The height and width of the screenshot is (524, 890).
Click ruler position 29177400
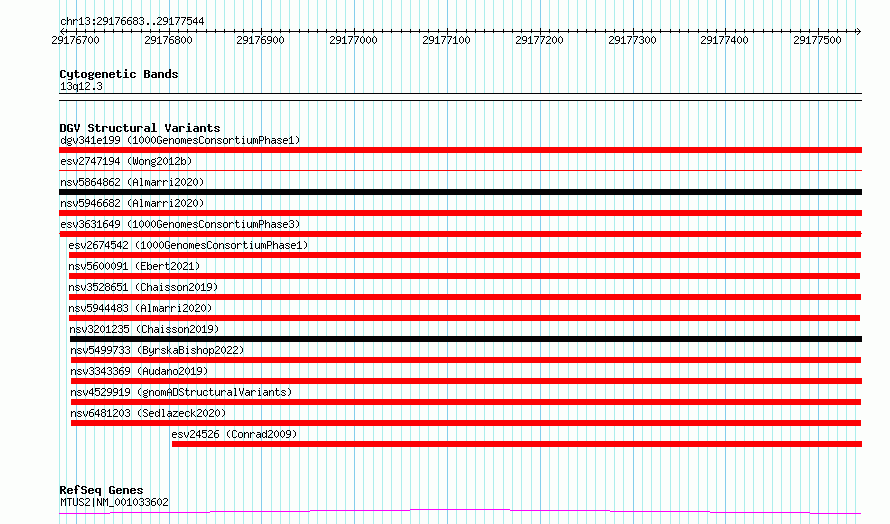725,40
